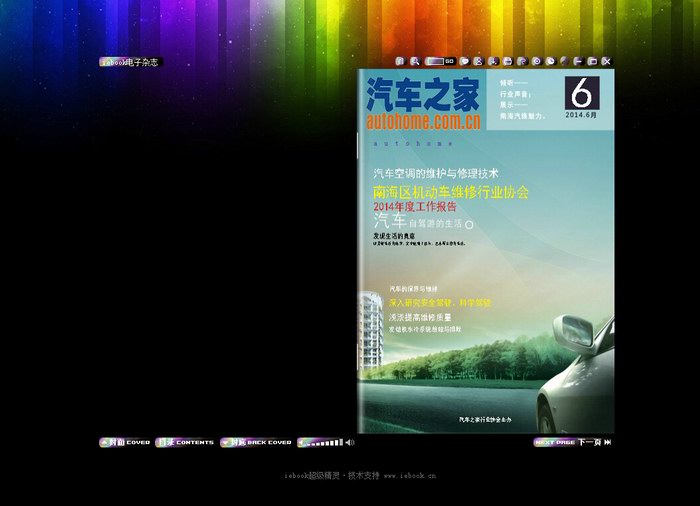
Task: Click the printer icon in toolbar
Action: point(508,62)
